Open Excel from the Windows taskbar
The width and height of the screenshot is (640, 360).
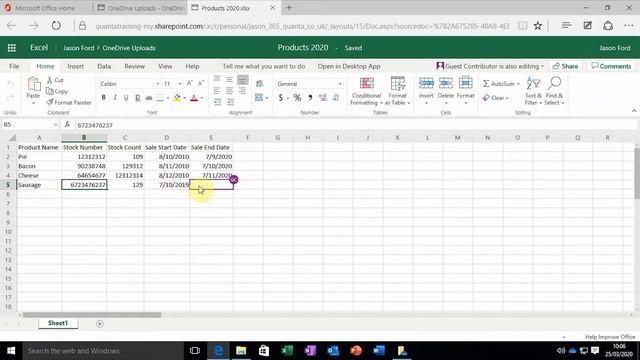(287, 350)
